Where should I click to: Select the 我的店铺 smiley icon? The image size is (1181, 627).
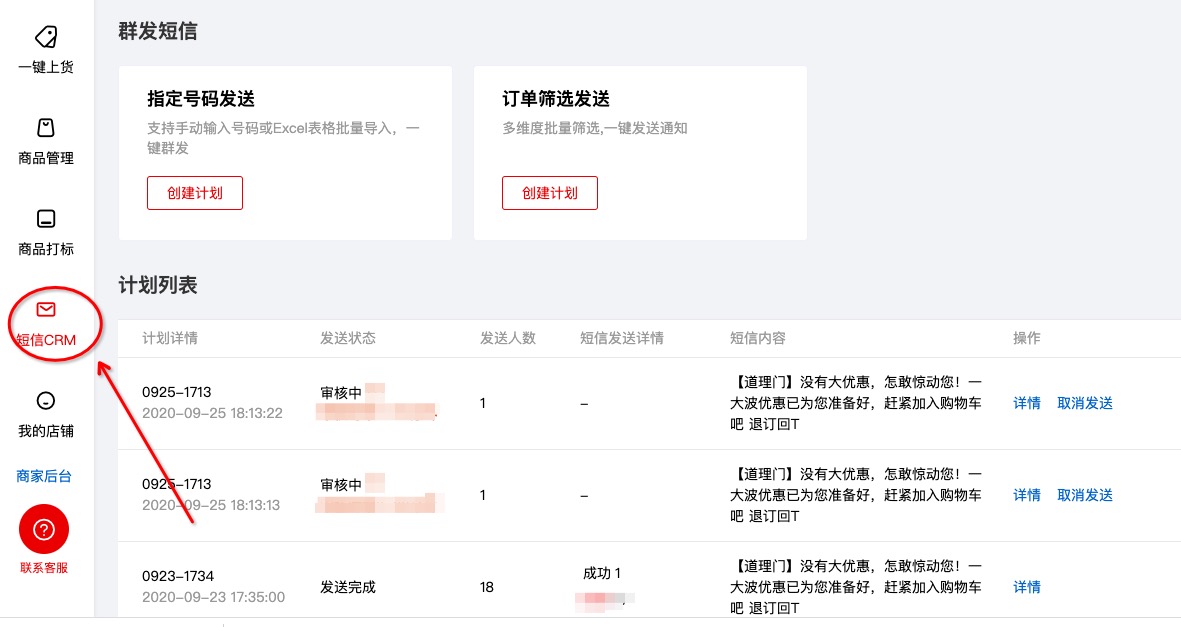pyautogui.click(x=43, y=400)
